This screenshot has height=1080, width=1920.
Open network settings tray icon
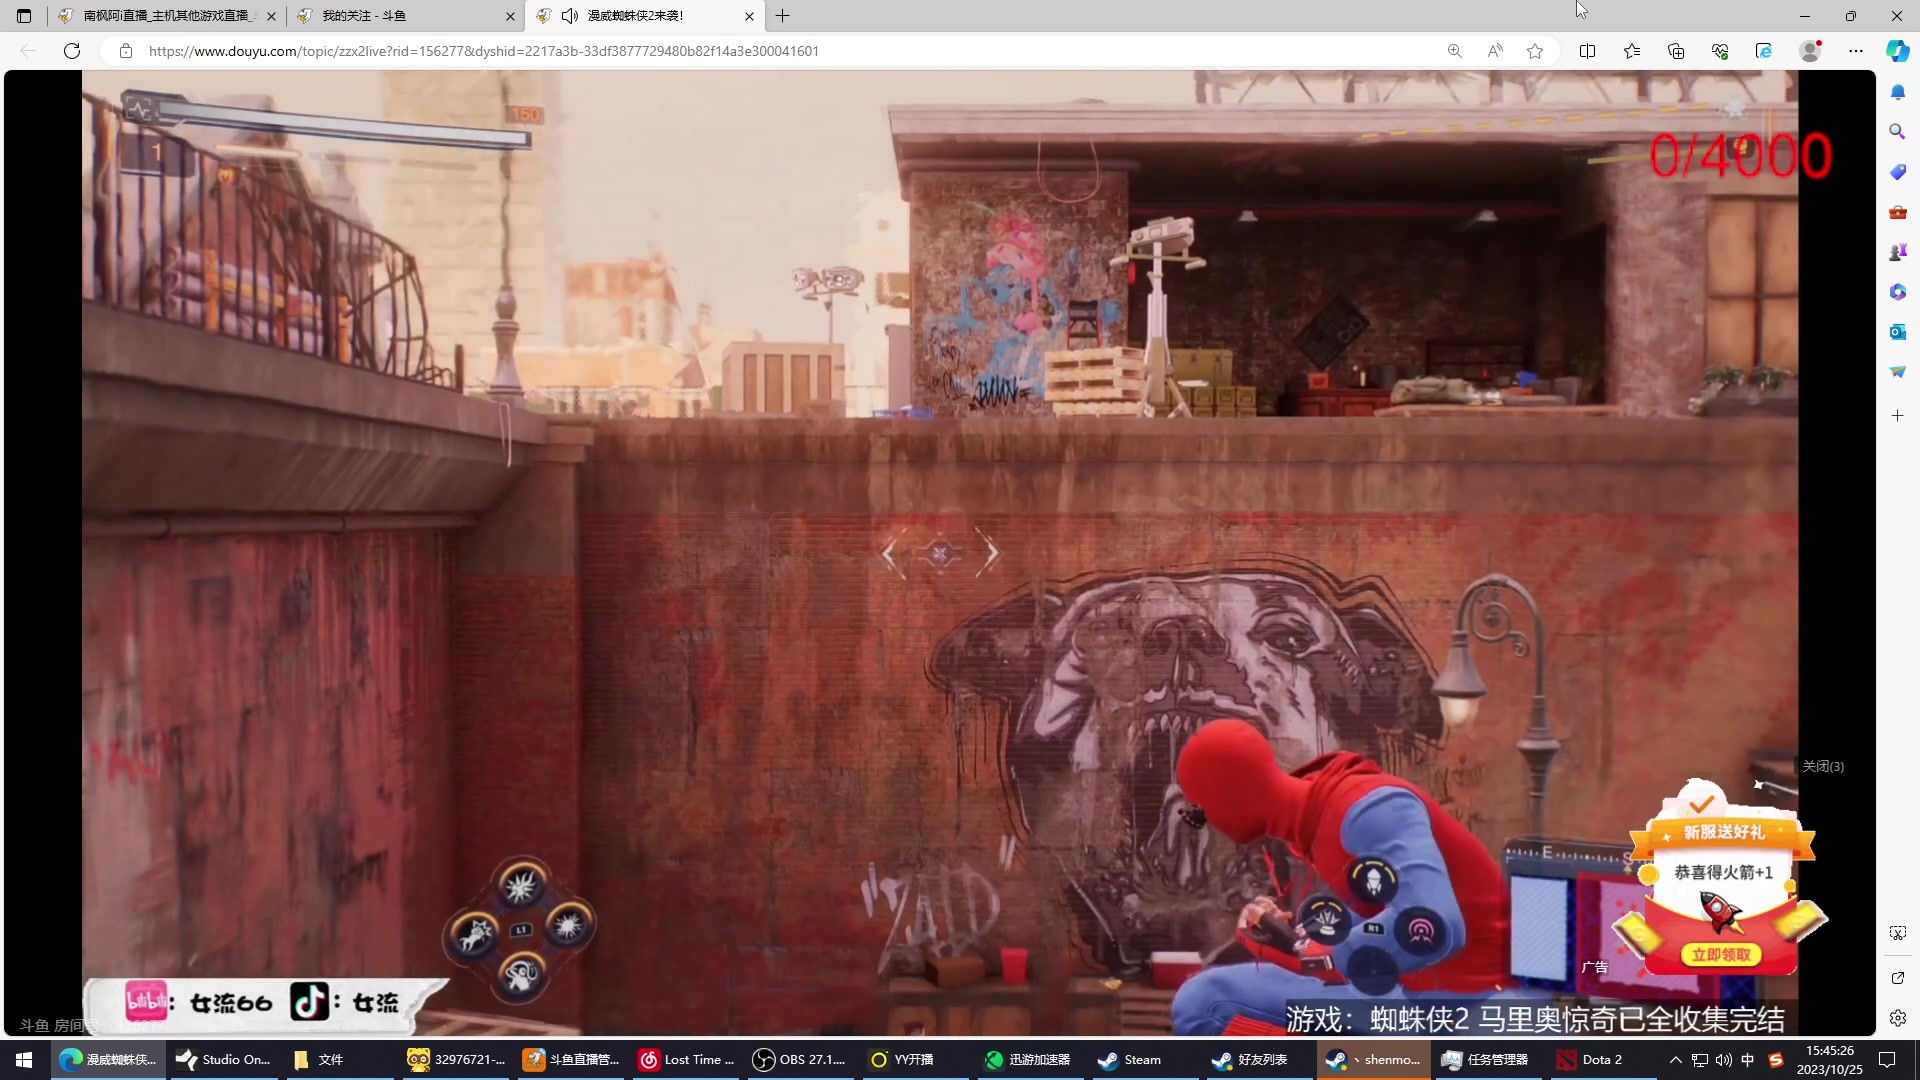tap(1700, 1060)
